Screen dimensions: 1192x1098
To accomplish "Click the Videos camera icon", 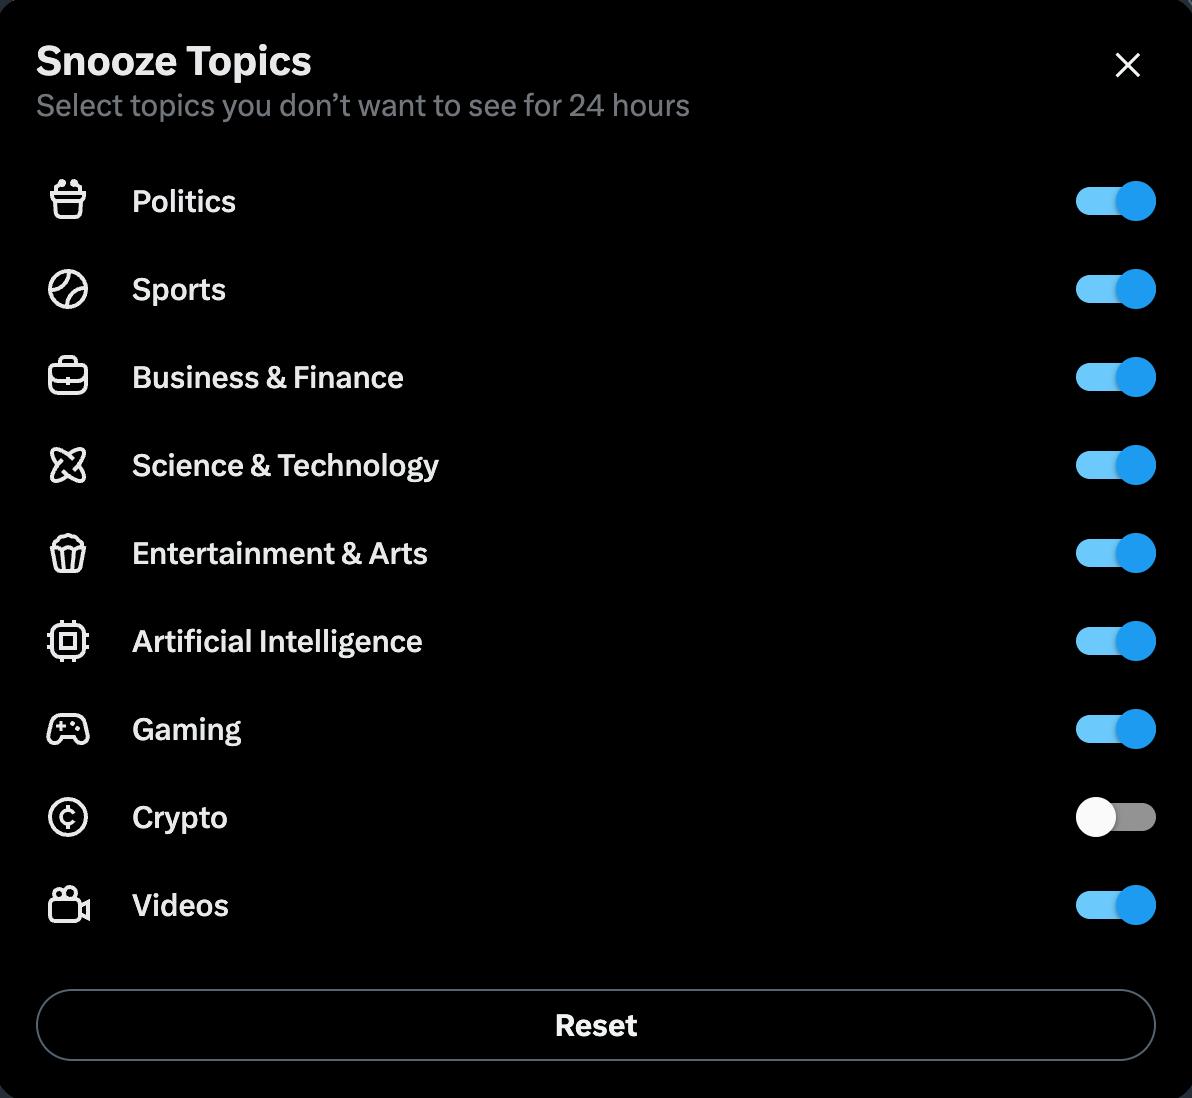I will (68, 905).
